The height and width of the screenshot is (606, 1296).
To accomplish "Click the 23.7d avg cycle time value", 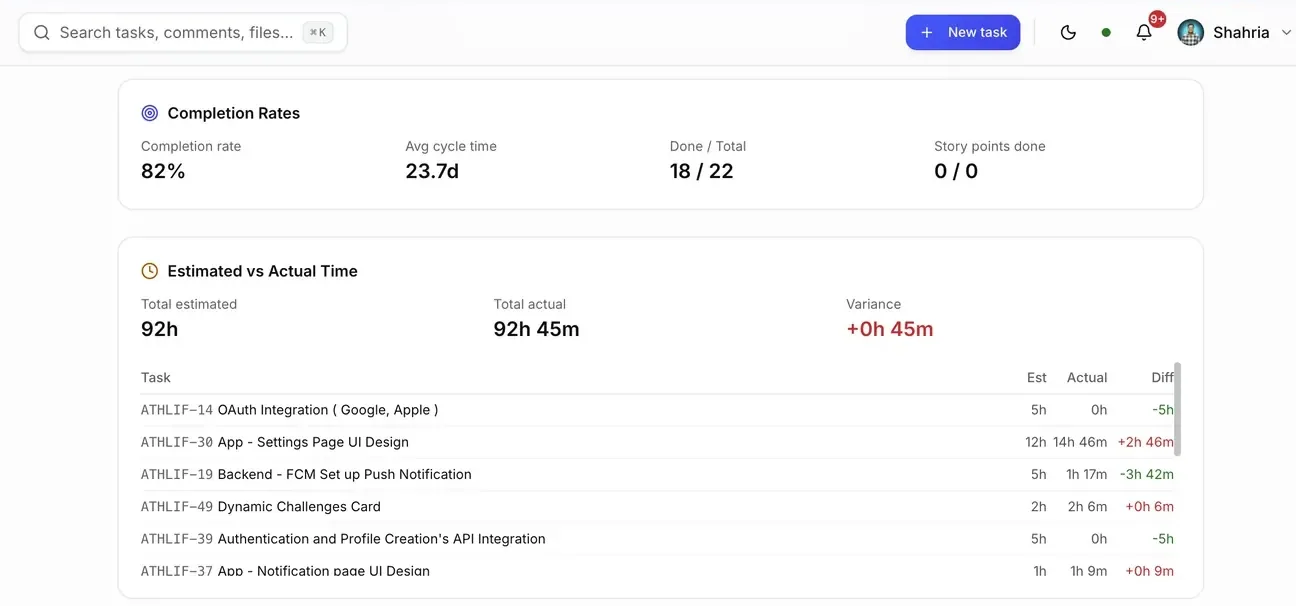I will [432, 171].
